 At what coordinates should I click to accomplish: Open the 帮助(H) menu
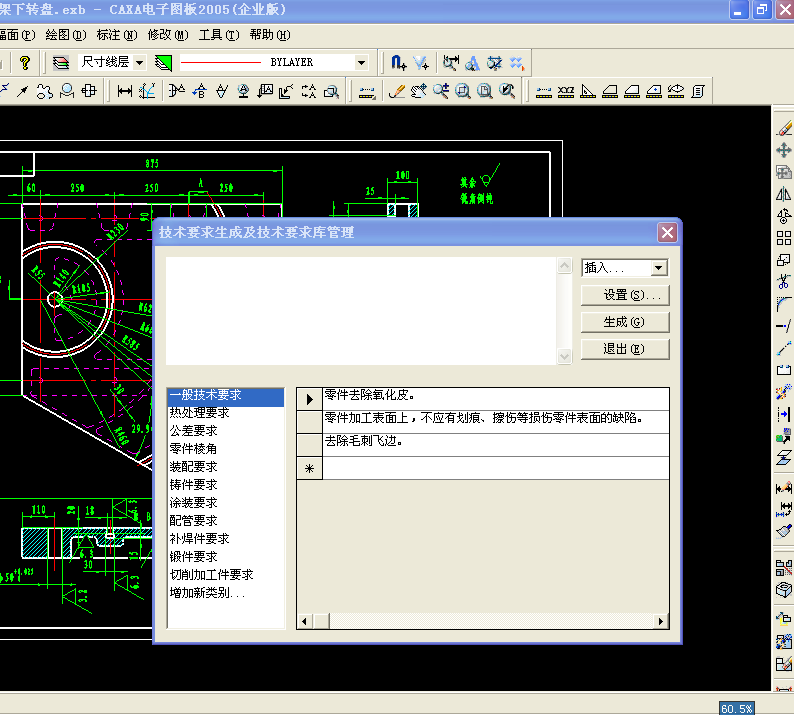(270, 35)
